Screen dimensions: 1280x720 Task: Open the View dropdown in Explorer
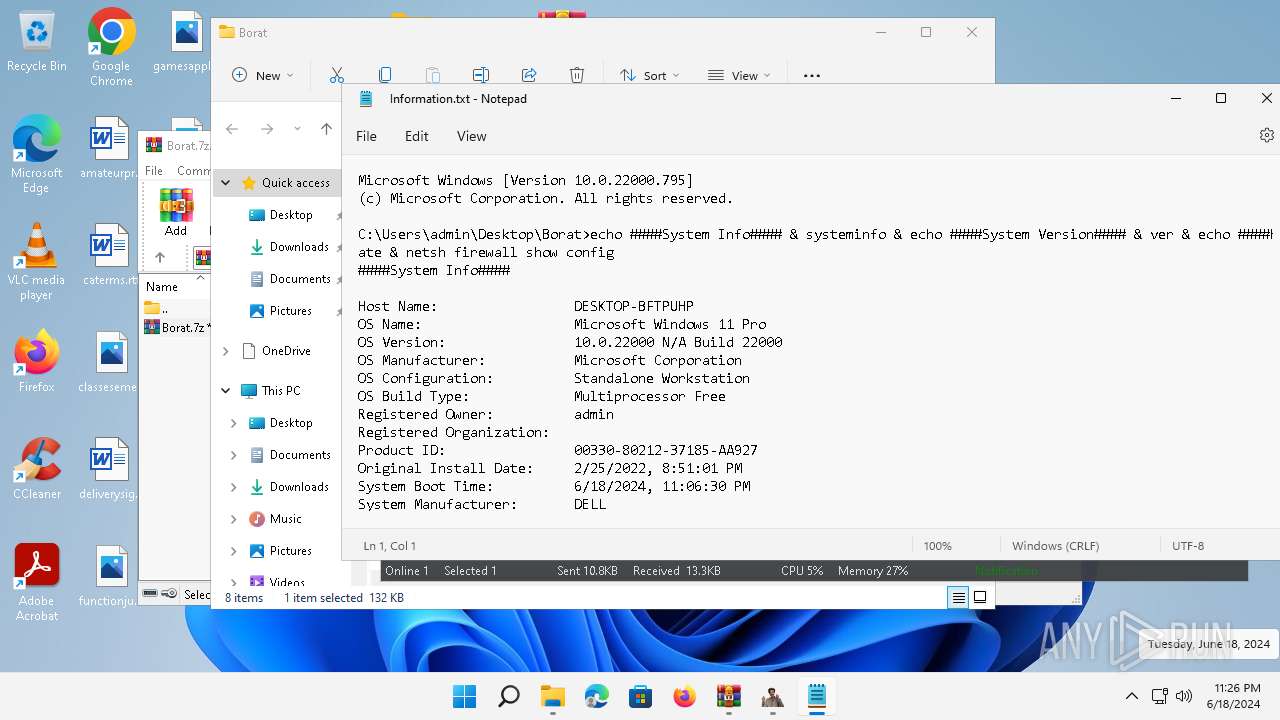click(x=739, y=75)
